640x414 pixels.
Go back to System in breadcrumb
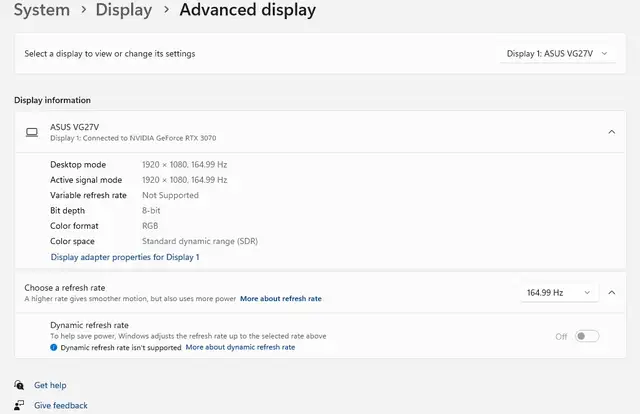[42, 10]
